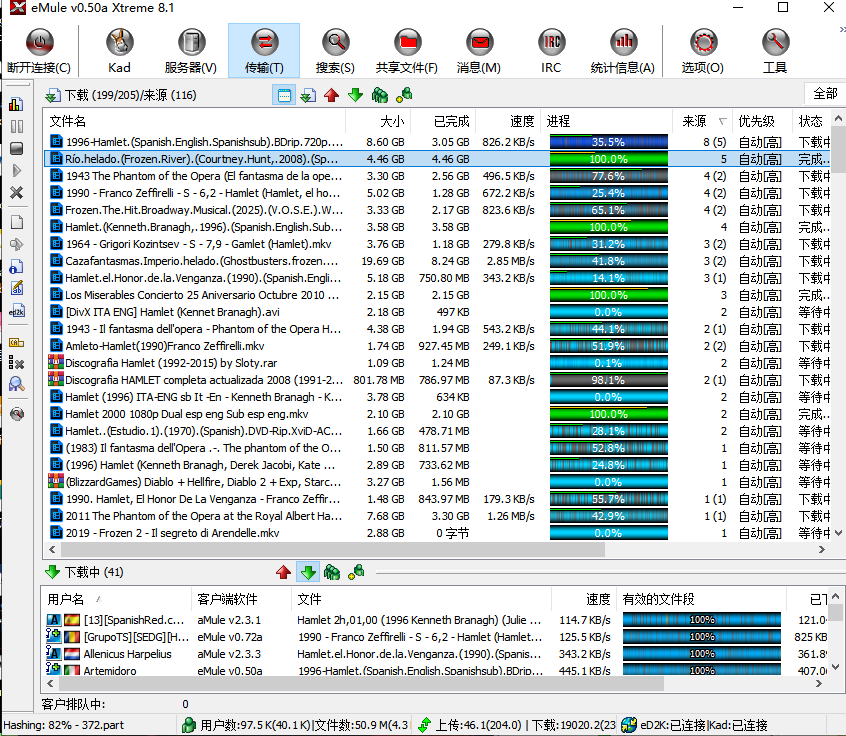Open Options (选项)
The height and width of the screenshot is (736, 846).
coord(702,51)
